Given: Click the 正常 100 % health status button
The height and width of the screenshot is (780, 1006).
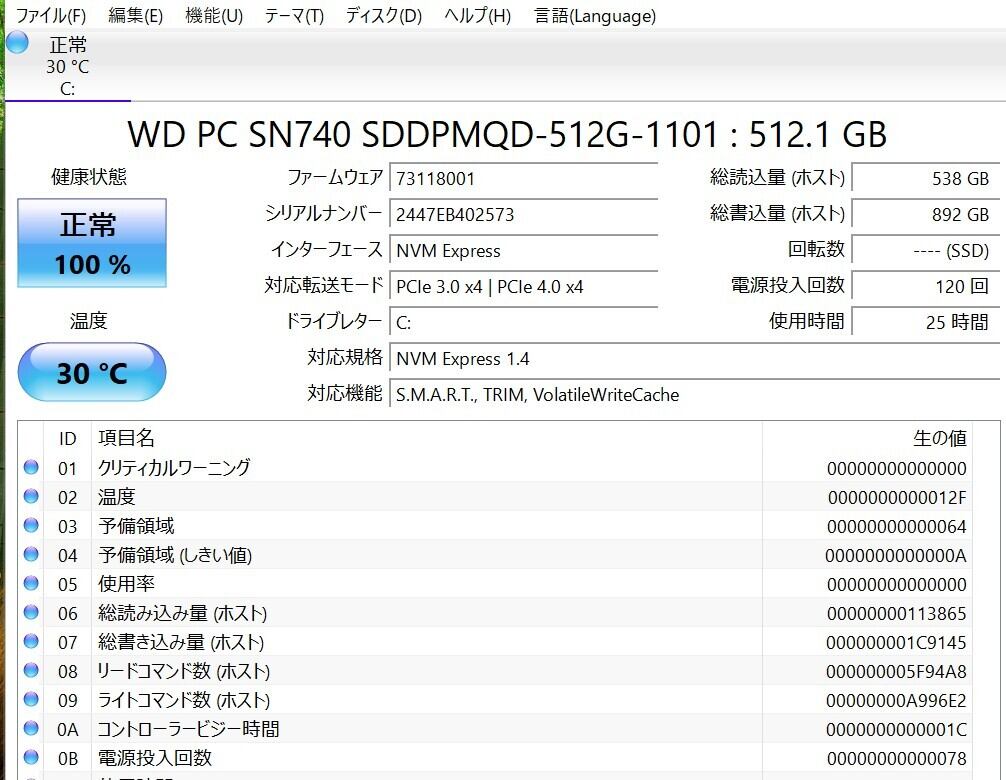Looking at the screenshot, I should 92,243.
